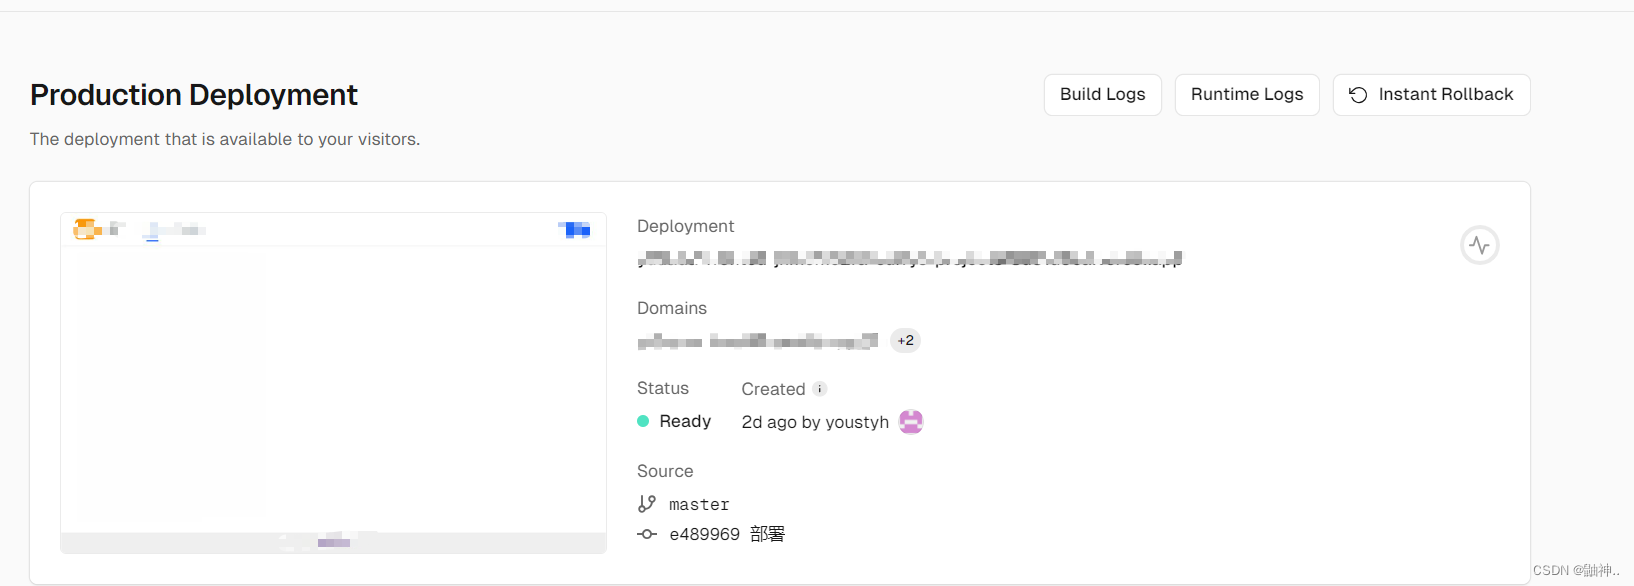Open the blurred domain link
Image resolution: width=1634 pixels, height=586 pixels.
point(757,341)
